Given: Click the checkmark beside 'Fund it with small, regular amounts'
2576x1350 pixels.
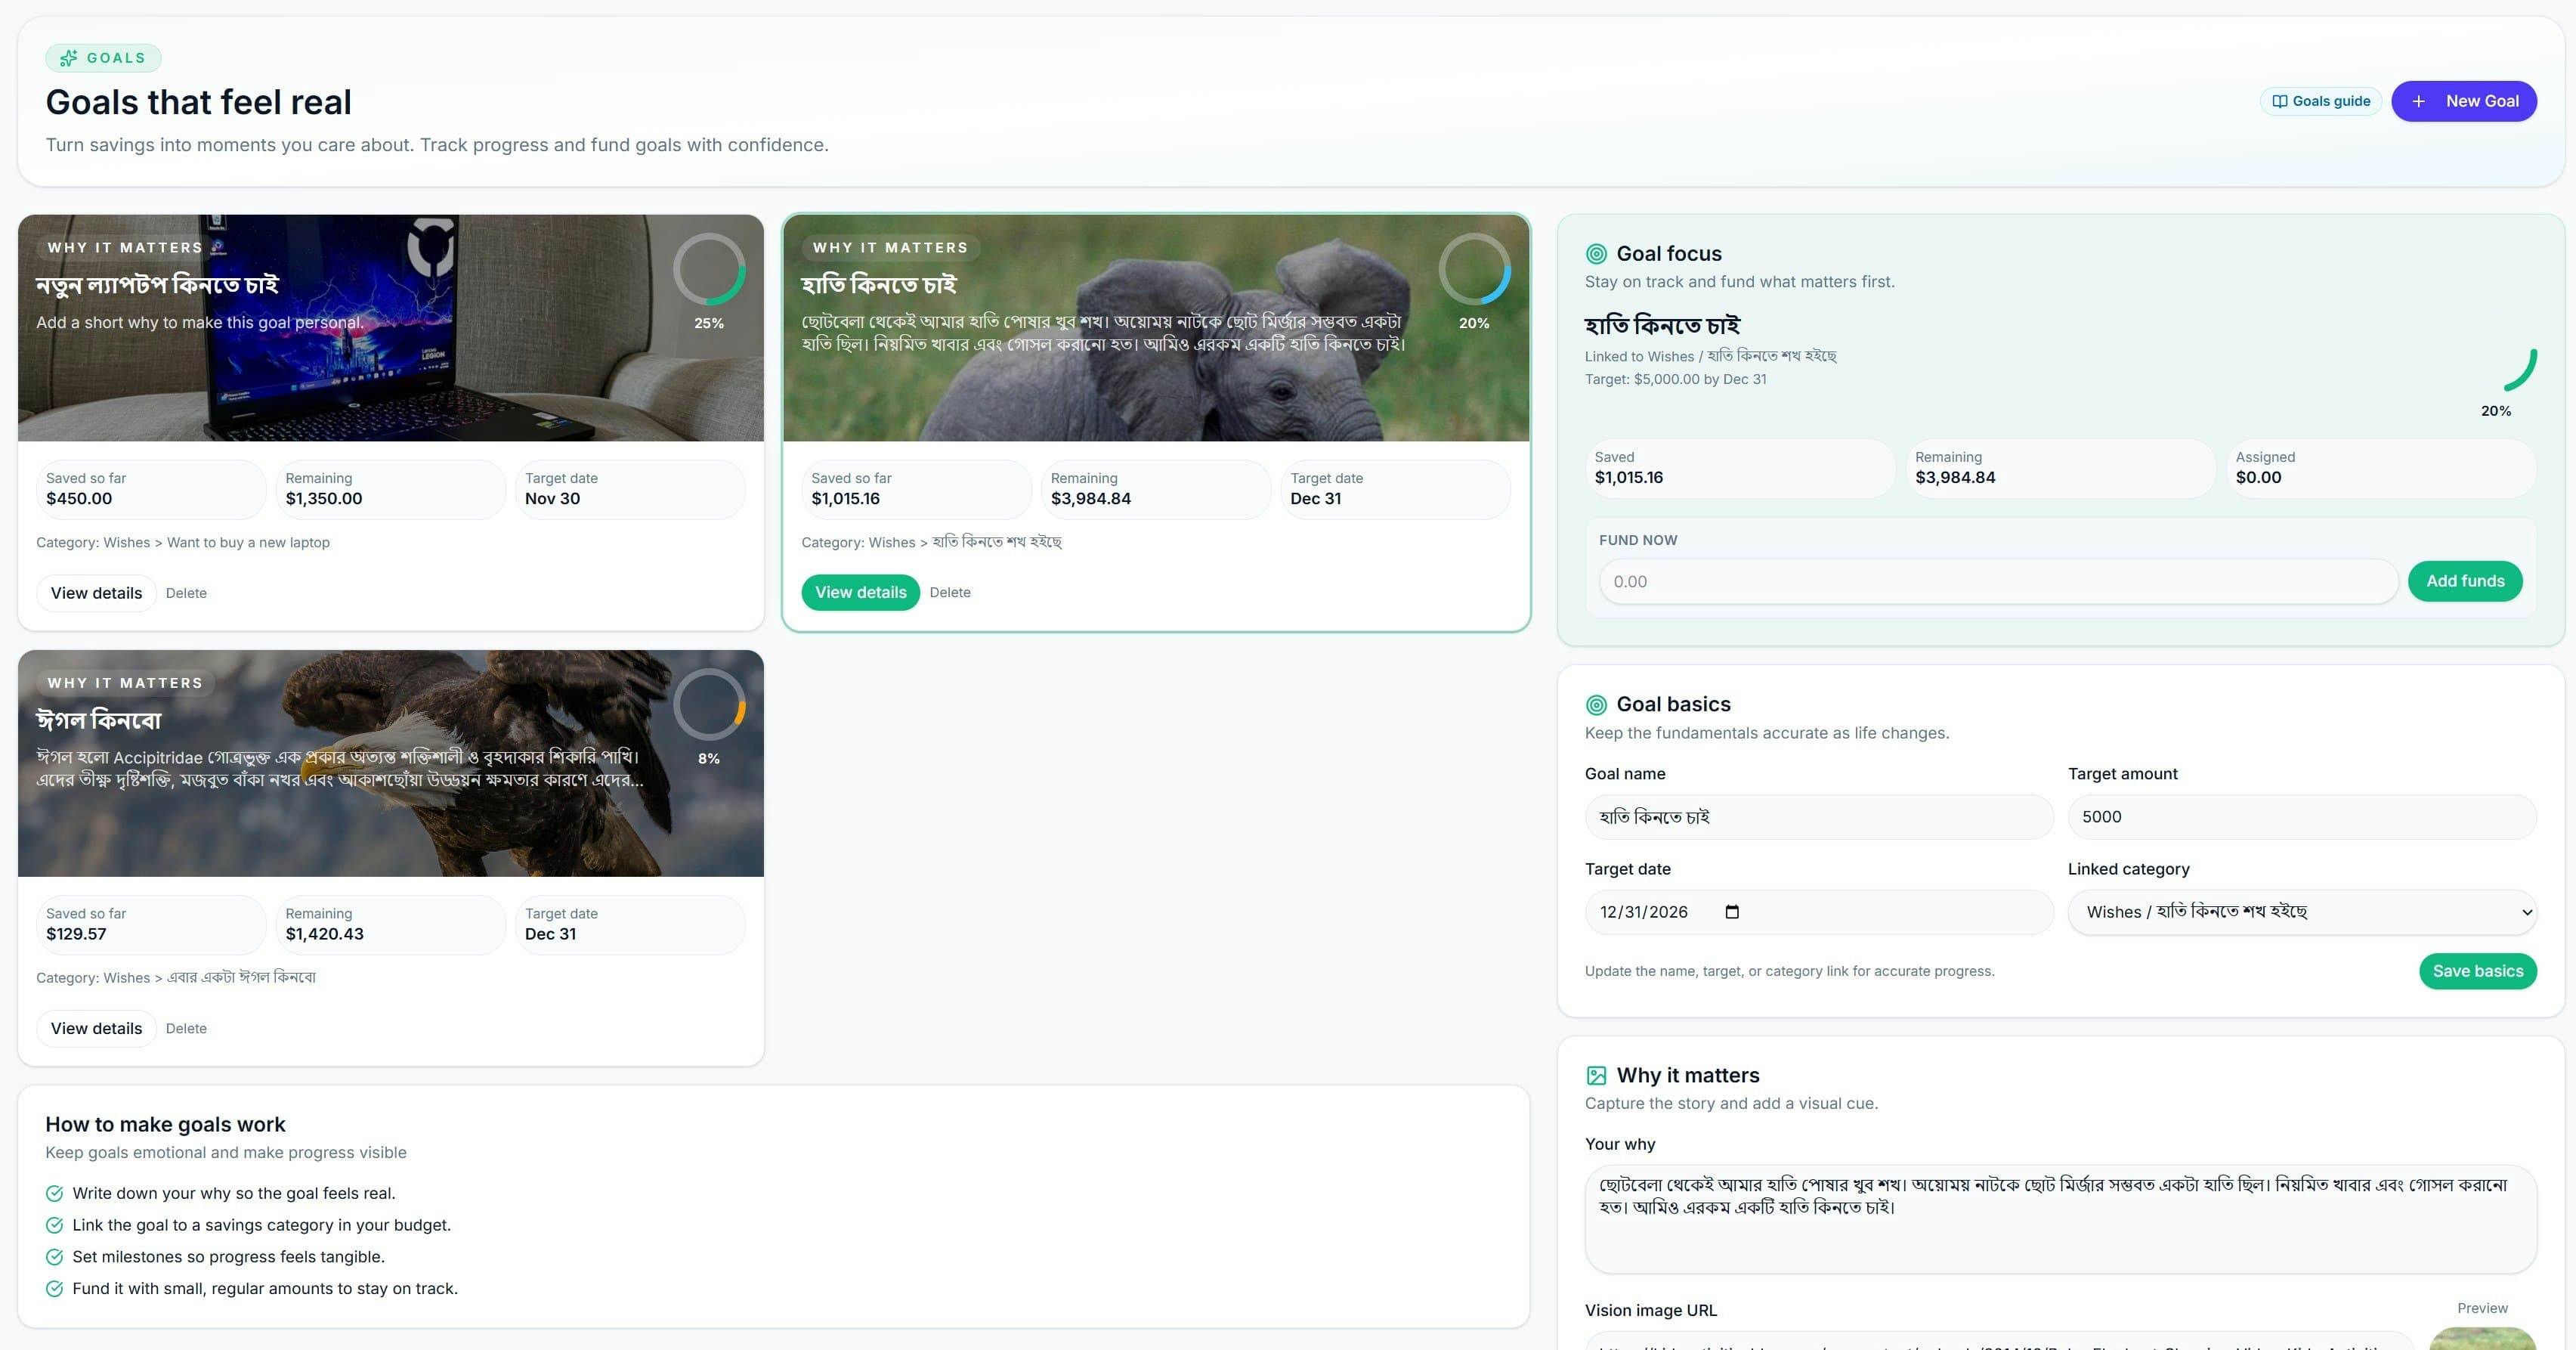Looking at the screenshot, I should tap(54, 1289).
